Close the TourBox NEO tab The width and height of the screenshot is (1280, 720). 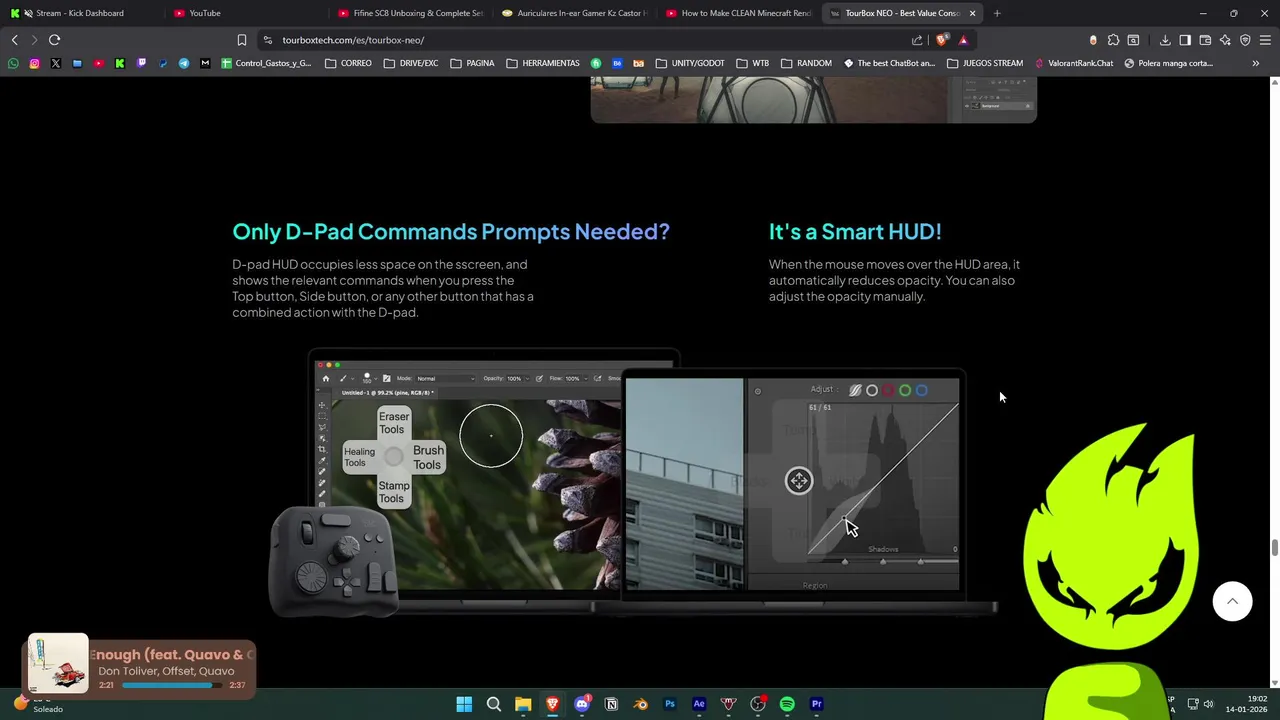972,13
